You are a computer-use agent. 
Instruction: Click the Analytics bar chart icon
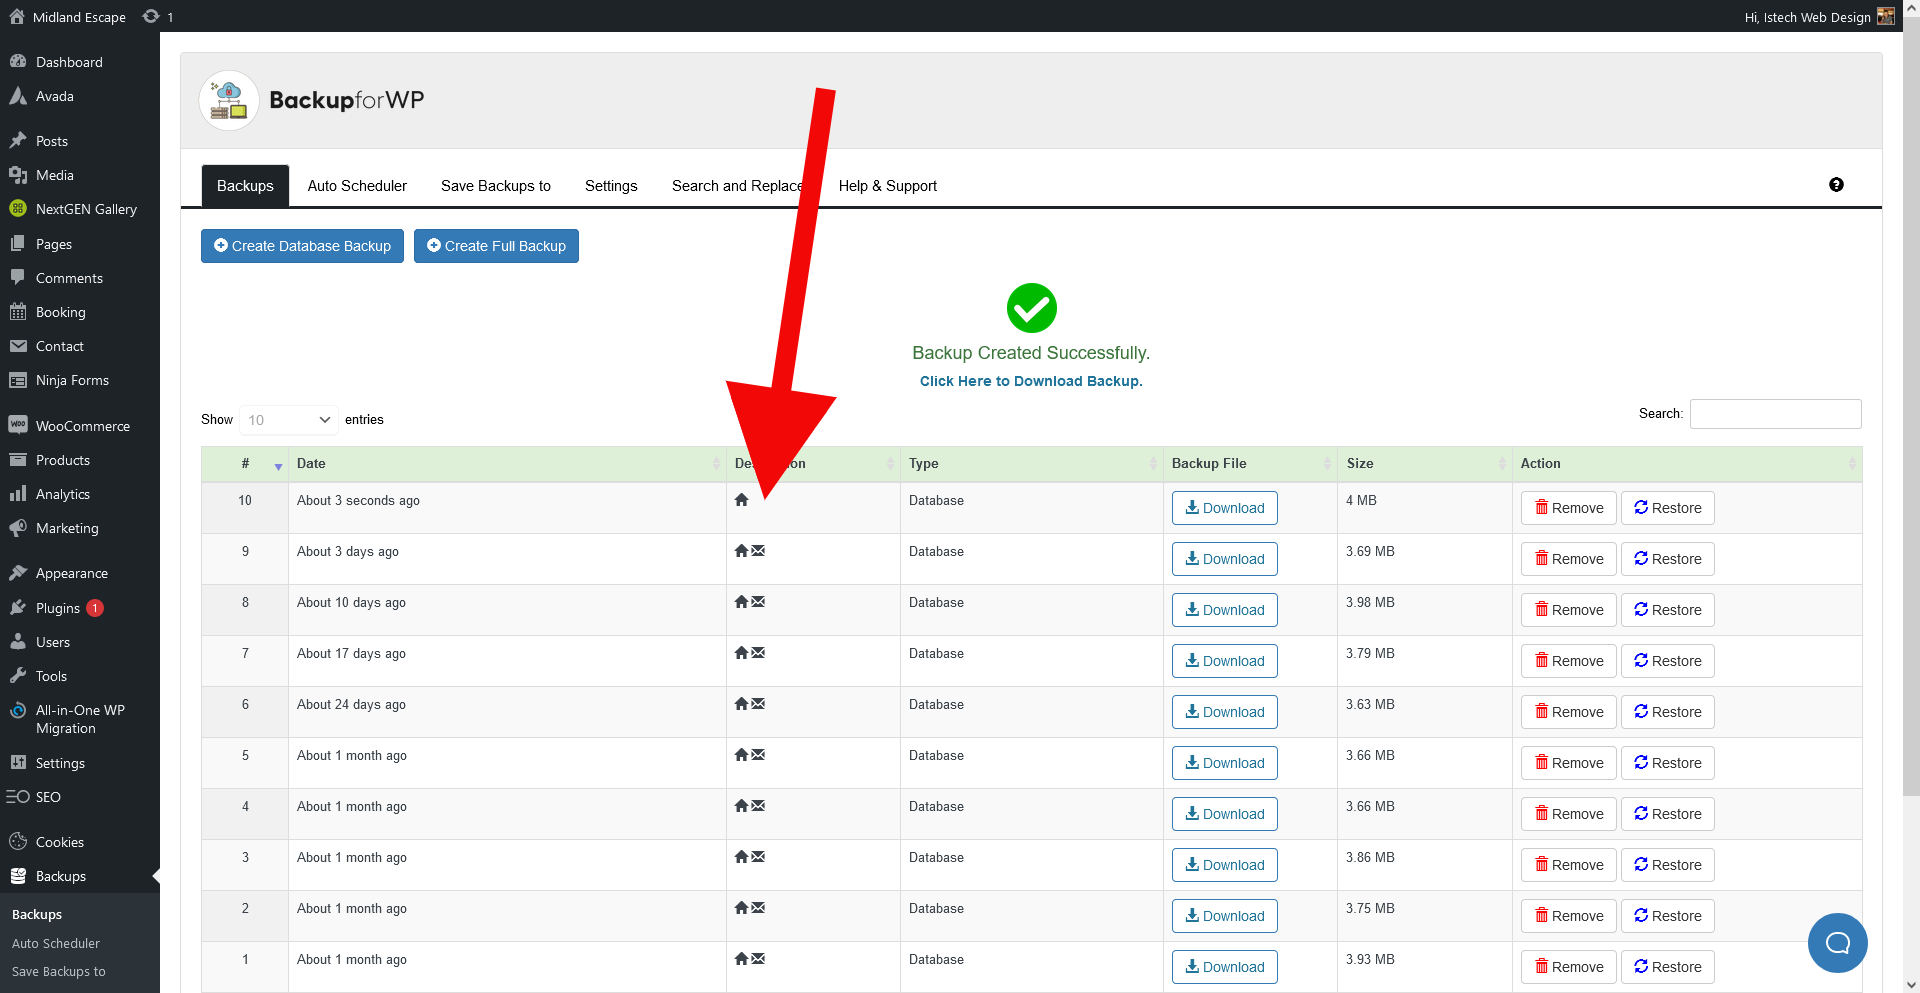[18, 494]
